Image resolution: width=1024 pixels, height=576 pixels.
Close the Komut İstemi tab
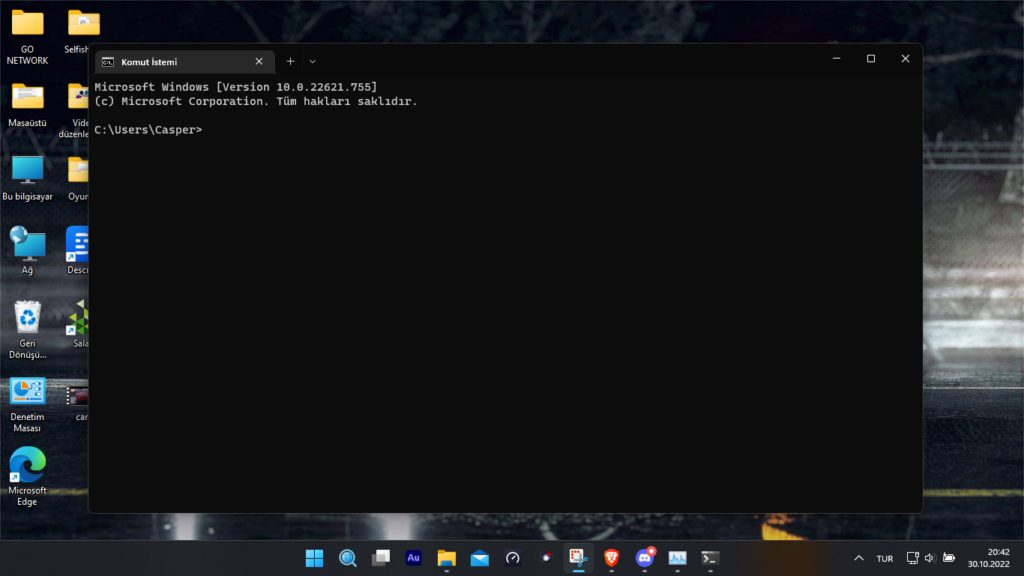coord(260,62)
